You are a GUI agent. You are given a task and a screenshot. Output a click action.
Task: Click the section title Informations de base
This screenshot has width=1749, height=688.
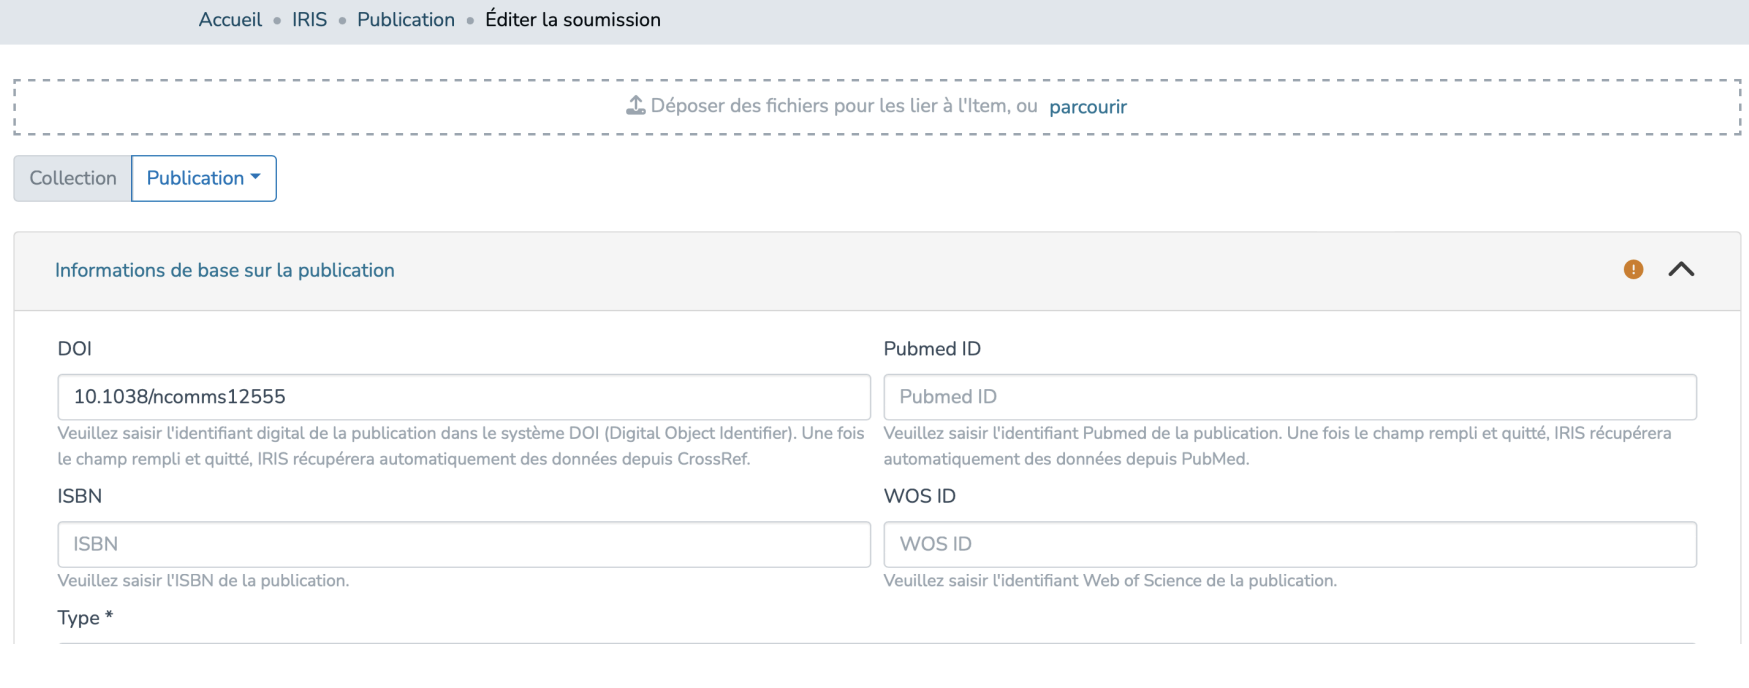click(225, 270)
